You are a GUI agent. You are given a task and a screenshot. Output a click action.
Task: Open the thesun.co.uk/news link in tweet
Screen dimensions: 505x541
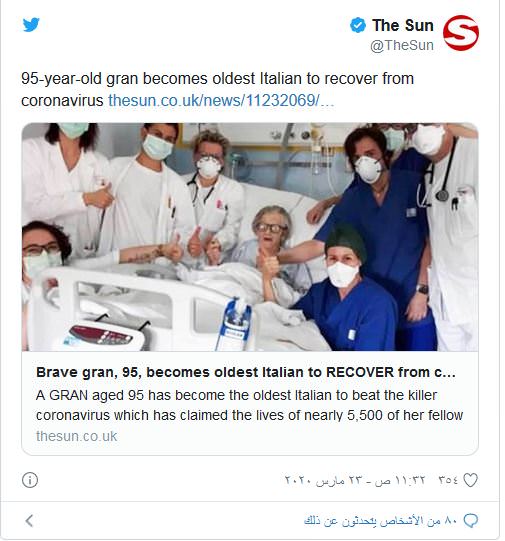pos(221,101)
